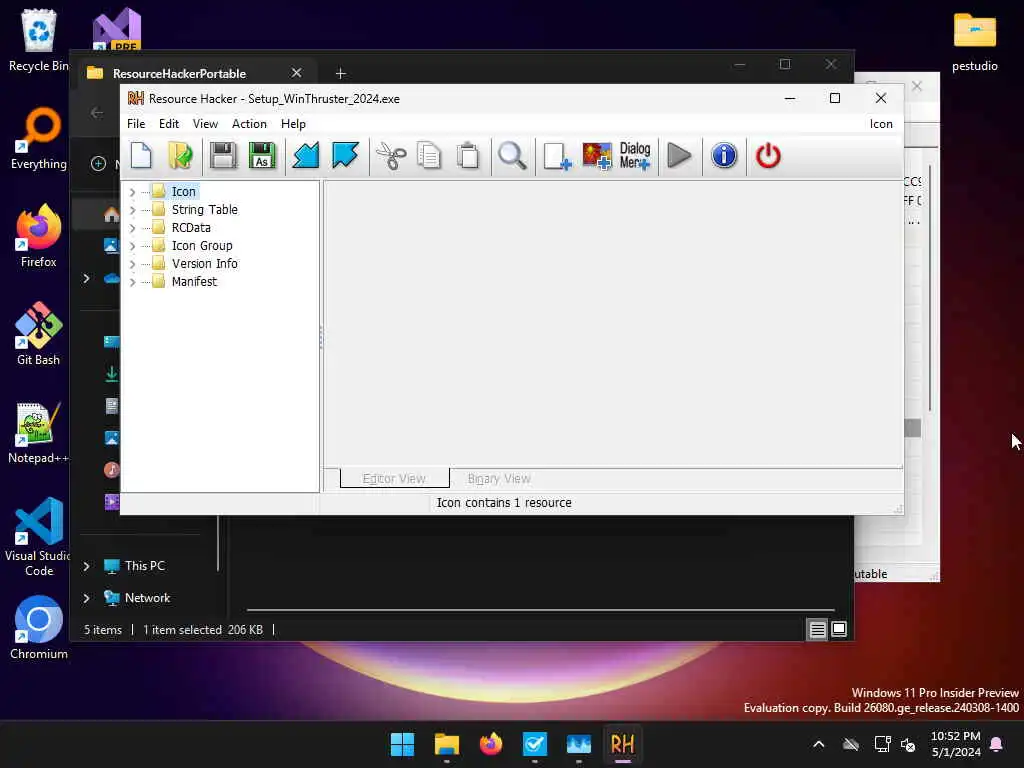Select the String Table tree item
The height and width of the screenshot is (768, 1024).
pyautogui.click(x=204, y=210)
